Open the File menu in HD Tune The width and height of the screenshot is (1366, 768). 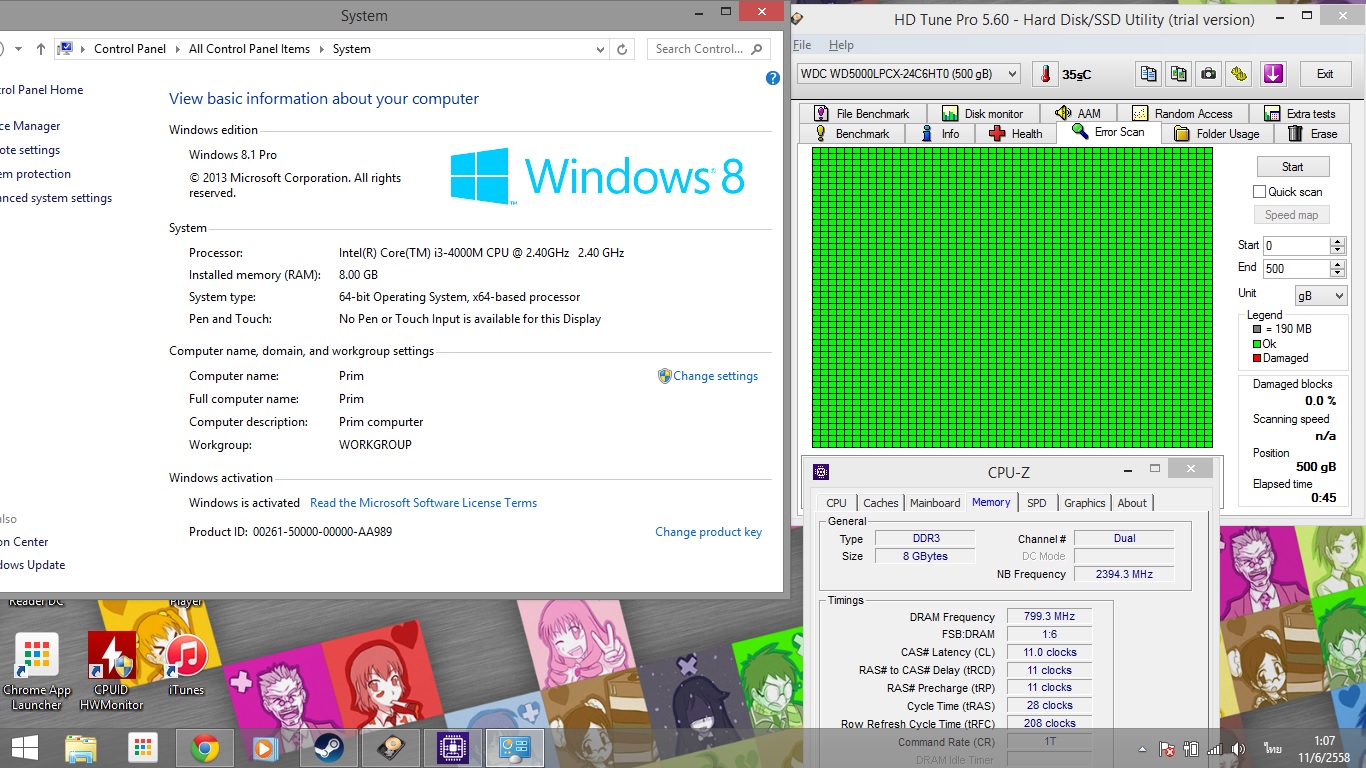(x=802, y=45)
